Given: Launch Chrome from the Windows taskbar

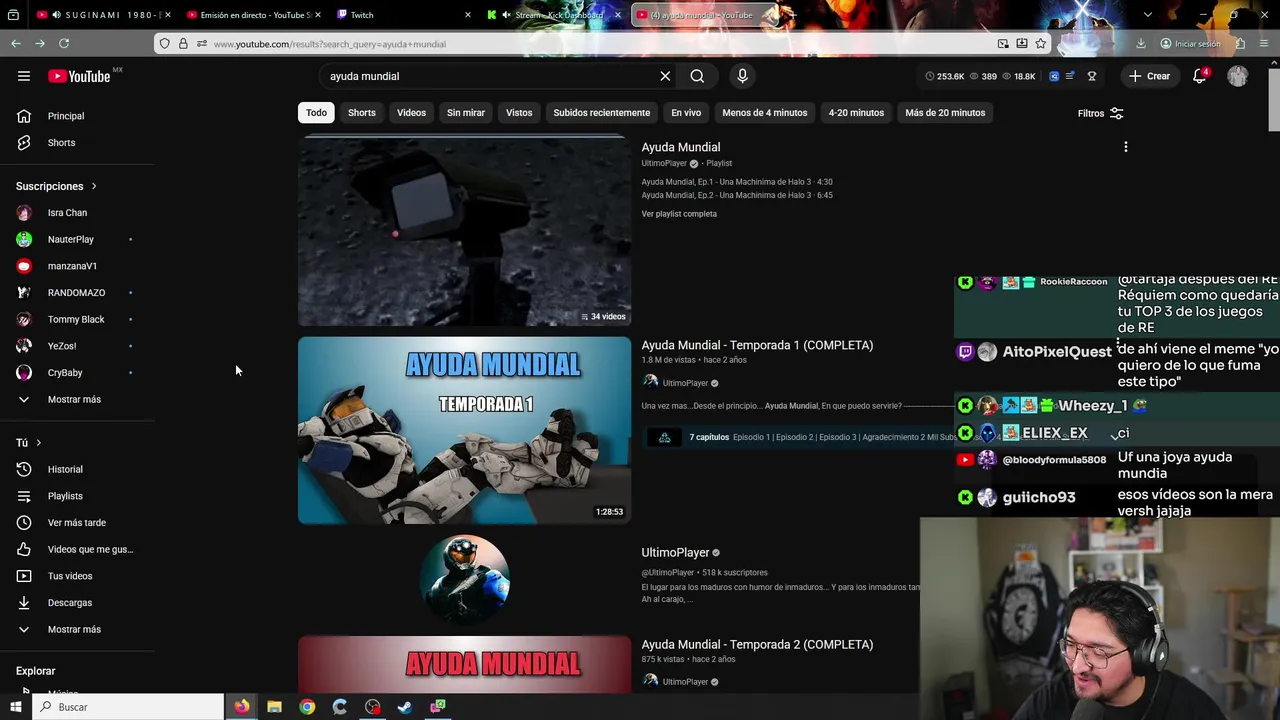Looking at the screenshot, I should point(307,707).
